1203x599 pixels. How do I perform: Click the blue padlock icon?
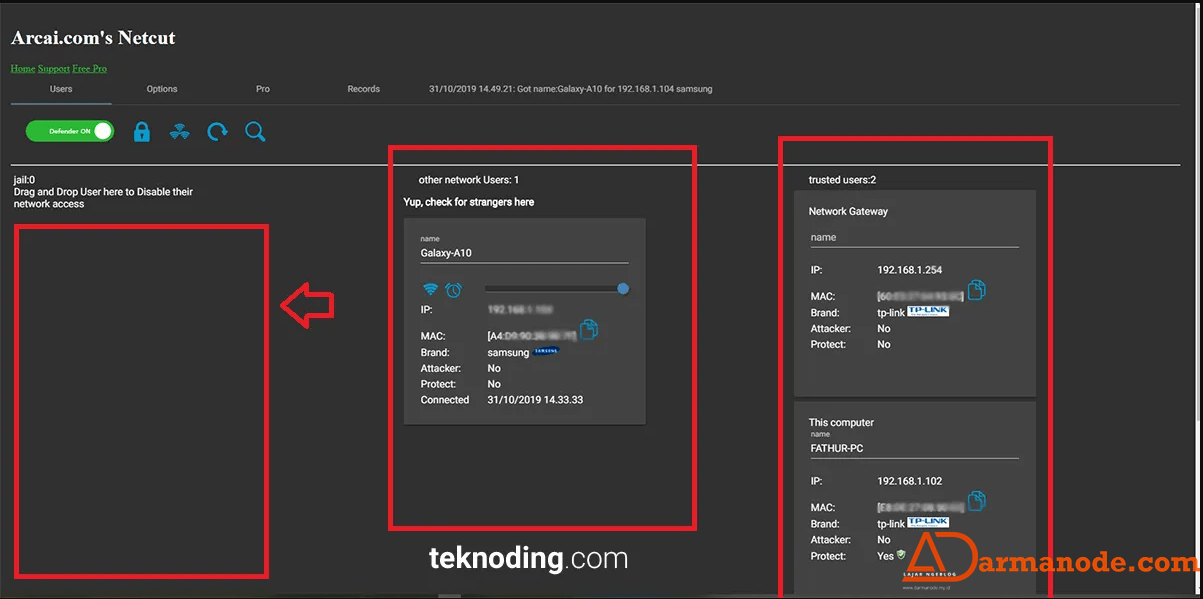point(142,132)
